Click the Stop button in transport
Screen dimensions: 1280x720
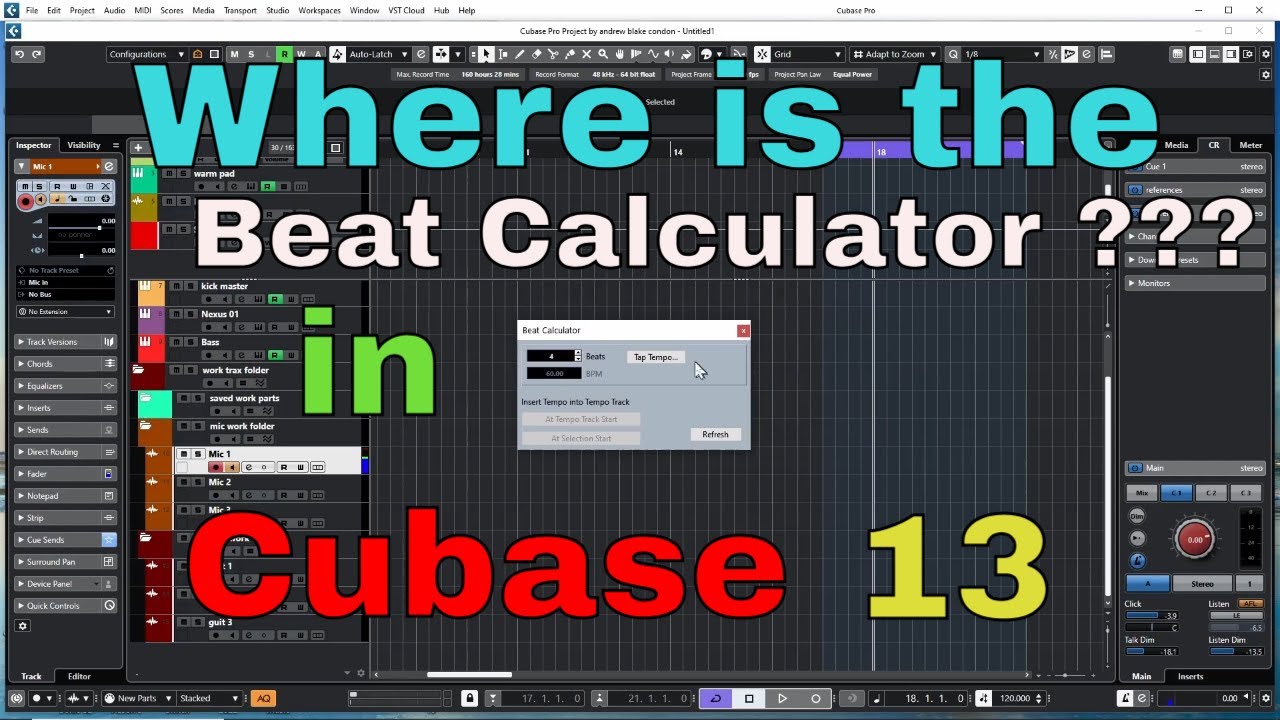coord(749,698)
